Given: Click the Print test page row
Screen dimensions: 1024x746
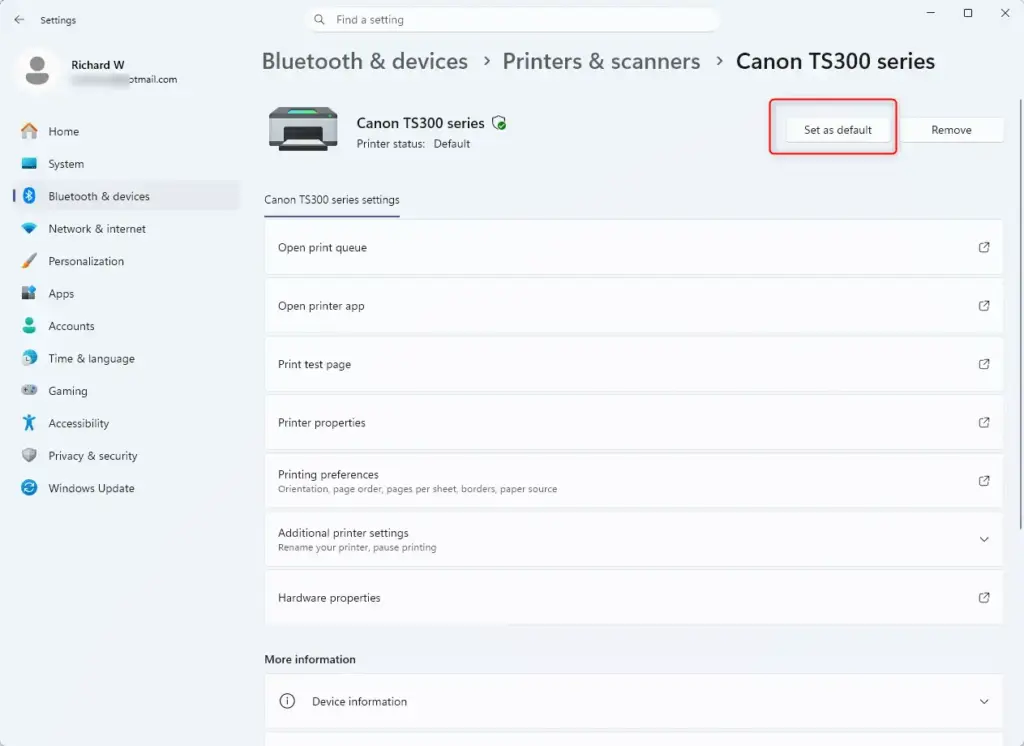Looking at the screenshot, I should click(633, 364).
